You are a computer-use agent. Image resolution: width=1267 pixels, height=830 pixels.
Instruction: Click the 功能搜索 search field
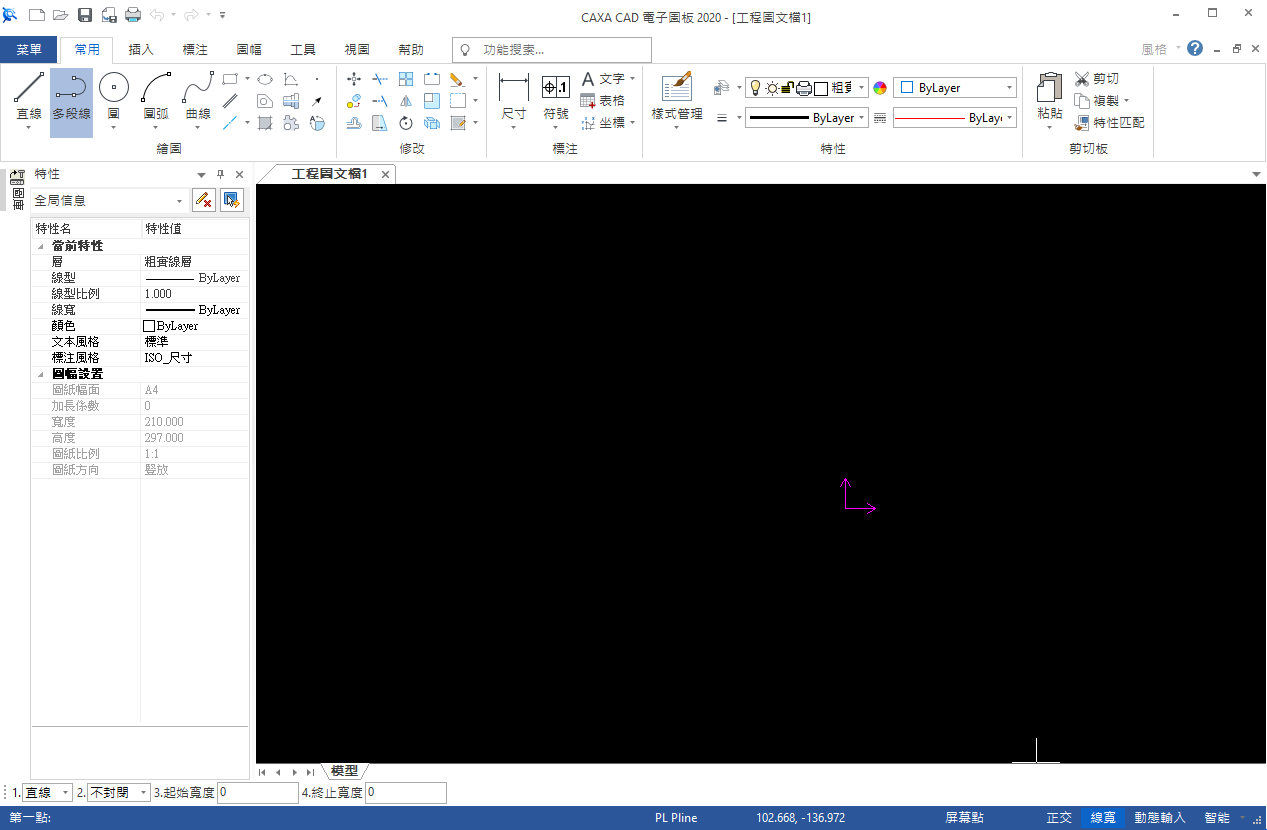coord(552,49)
